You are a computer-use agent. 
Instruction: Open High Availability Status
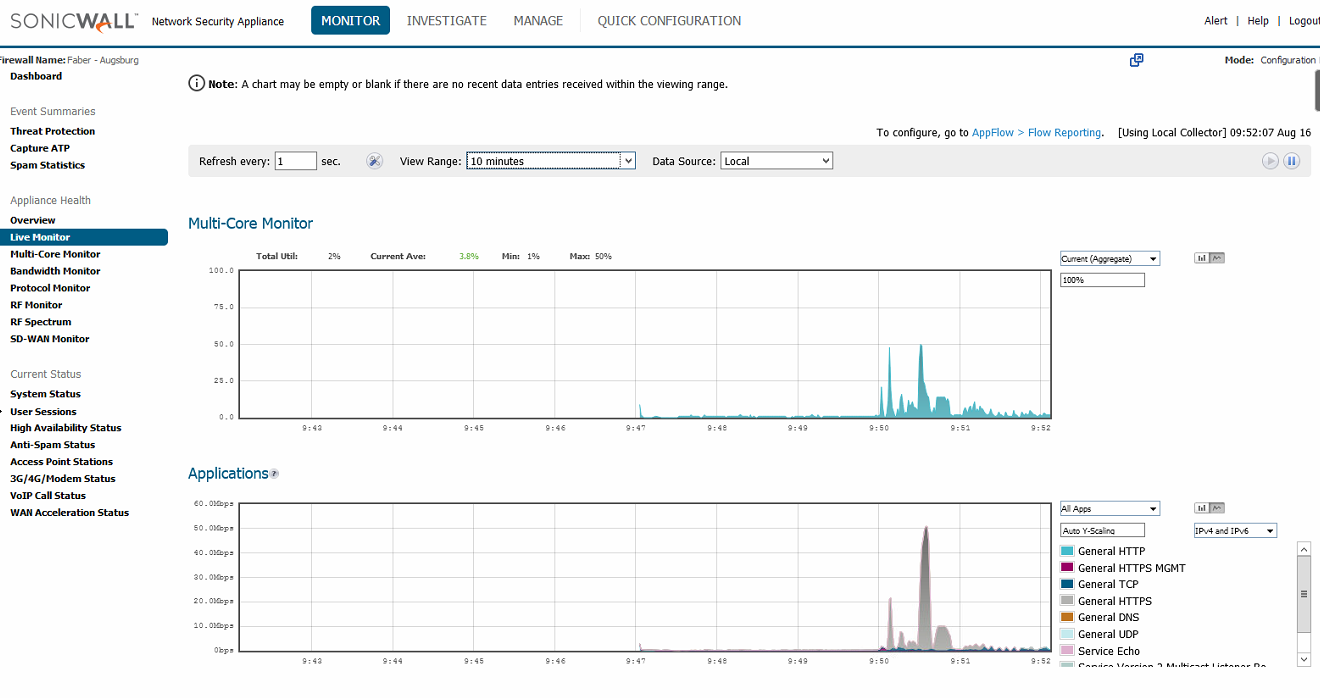point(66,428)
